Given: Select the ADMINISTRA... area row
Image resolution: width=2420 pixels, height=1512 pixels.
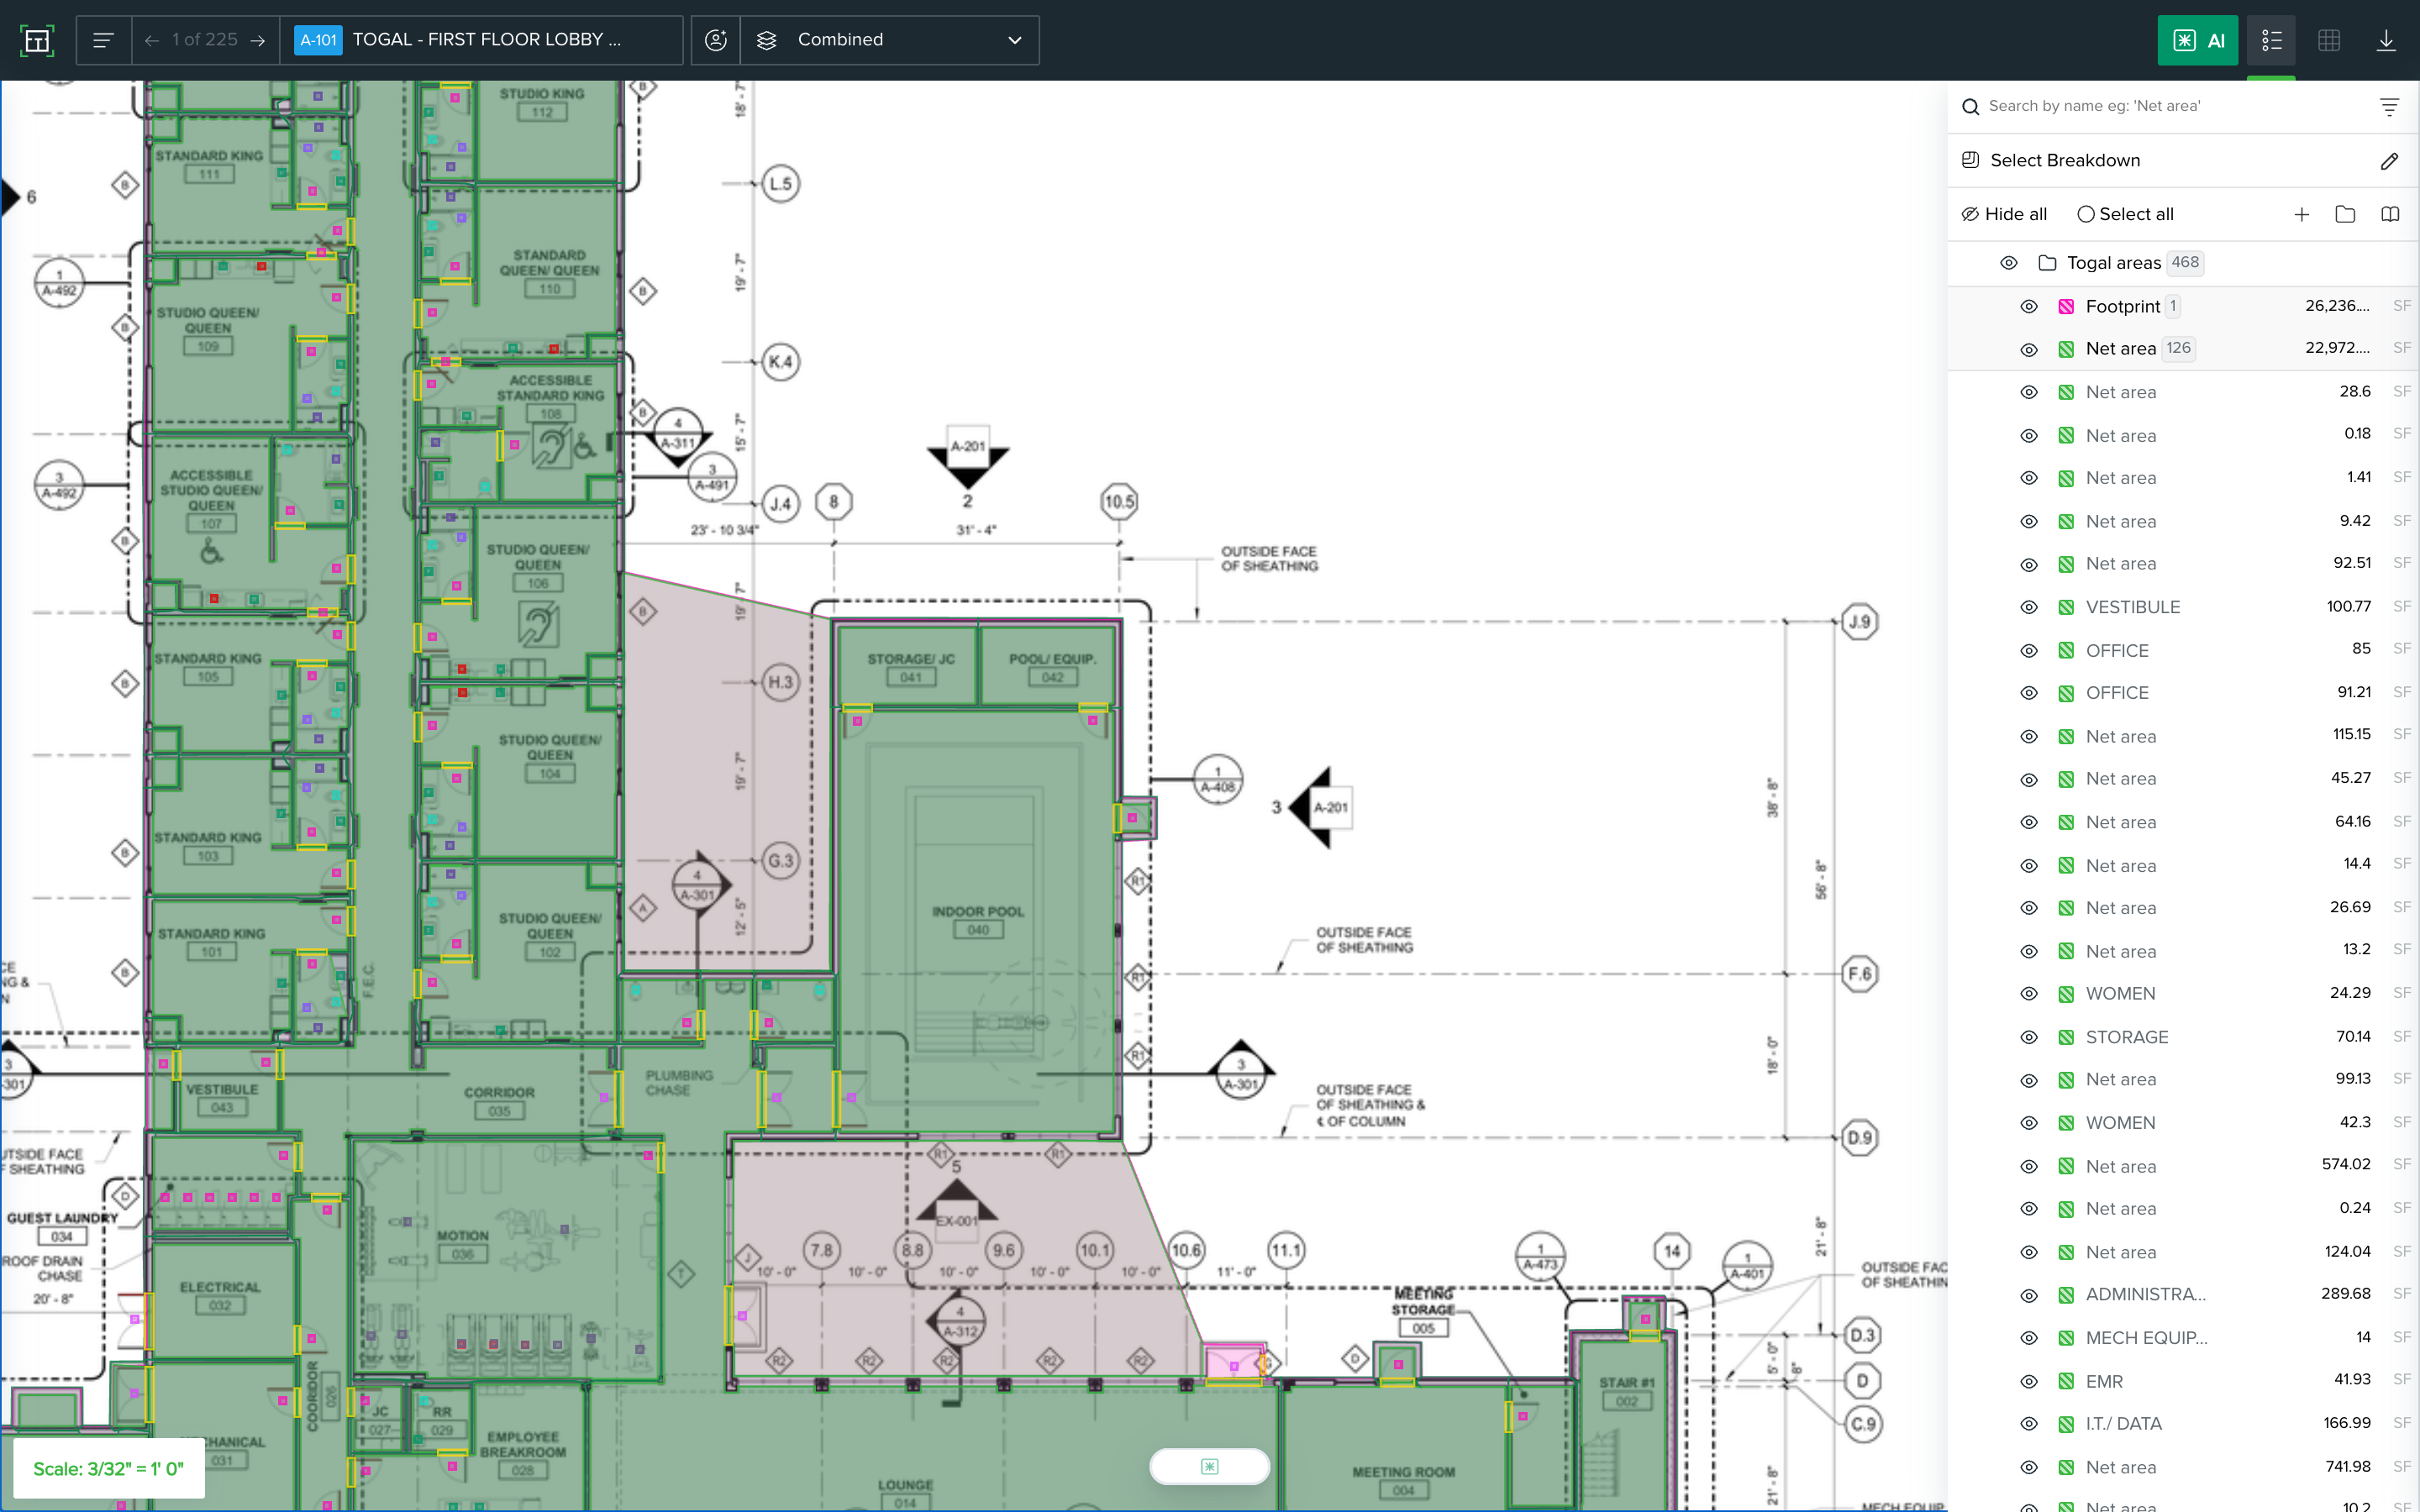Looking at the screenshot, I should coord(2182,1294).
